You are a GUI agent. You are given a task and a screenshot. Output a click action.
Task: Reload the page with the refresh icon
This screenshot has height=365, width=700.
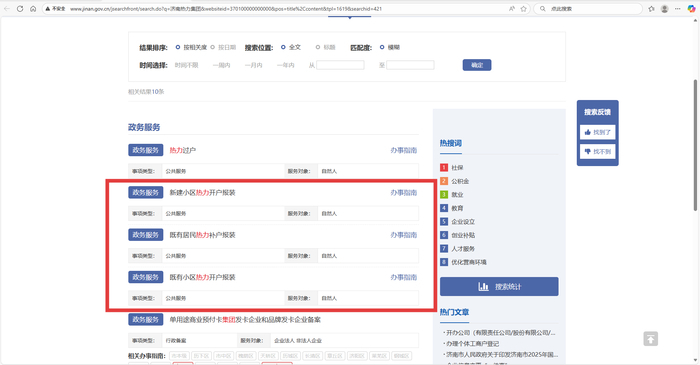click(20, 8)
